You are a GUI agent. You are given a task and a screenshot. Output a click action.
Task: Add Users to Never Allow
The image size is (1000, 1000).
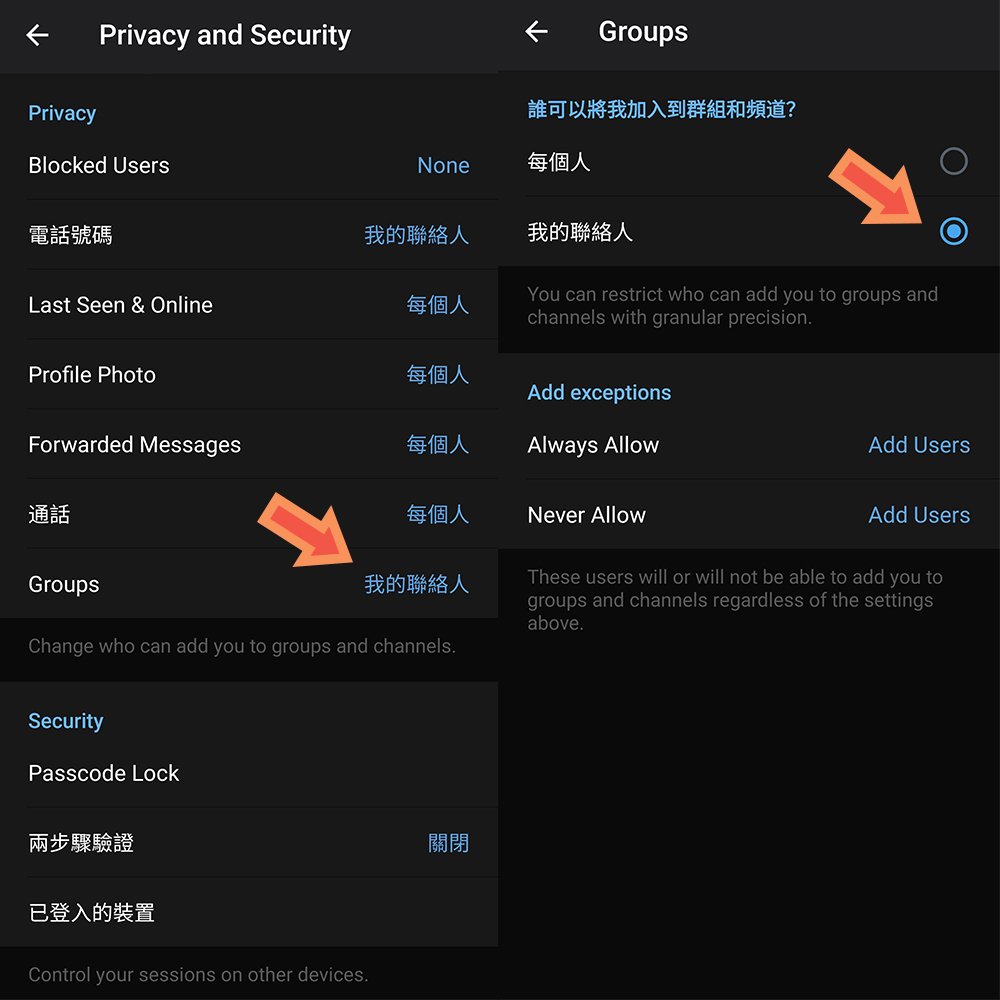coord(918,515)
